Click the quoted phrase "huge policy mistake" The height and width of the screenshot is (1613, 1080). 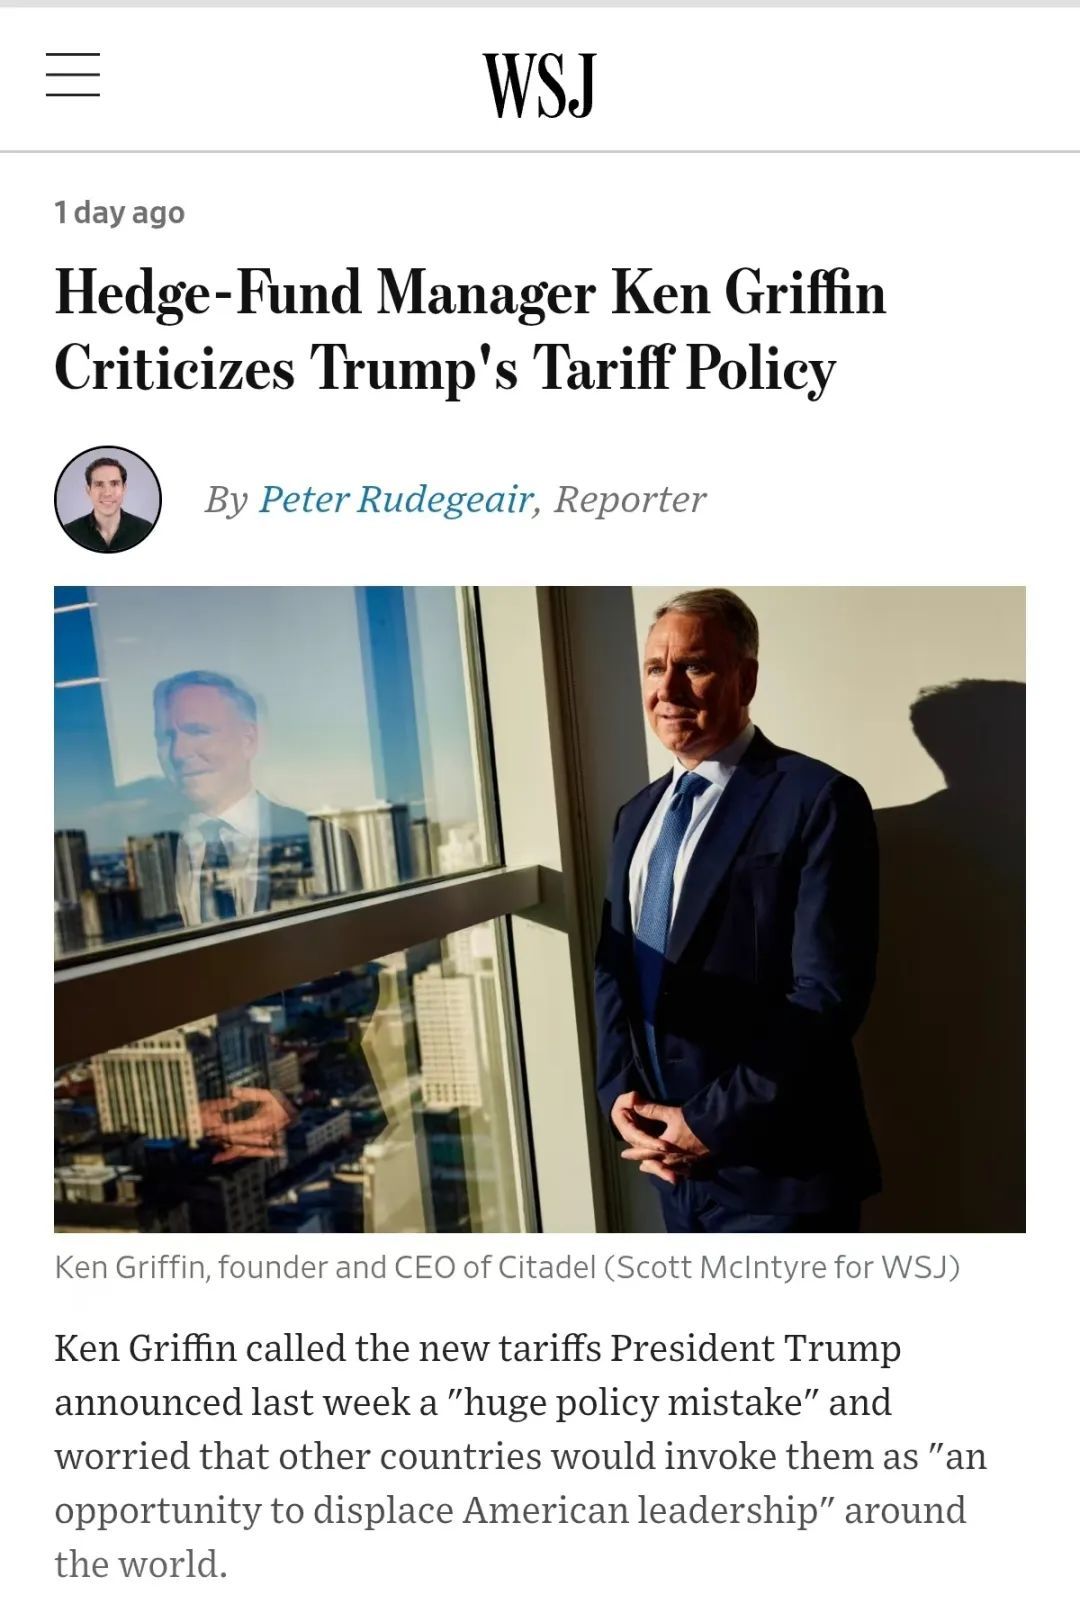(x=634, y=1402)
